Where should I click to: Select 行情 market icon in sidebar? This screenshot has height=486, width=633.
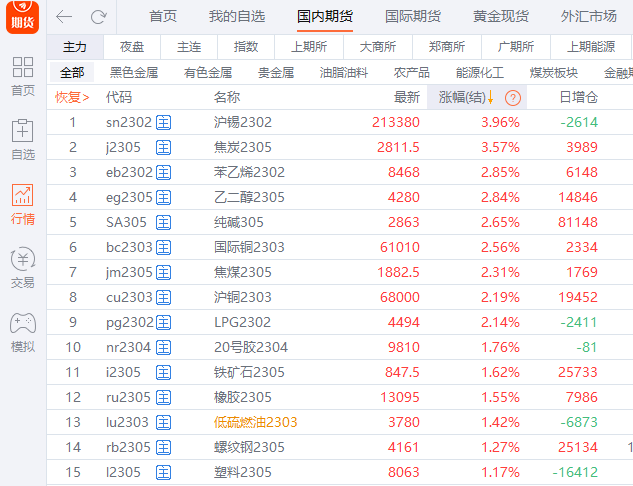pos(22,204)
